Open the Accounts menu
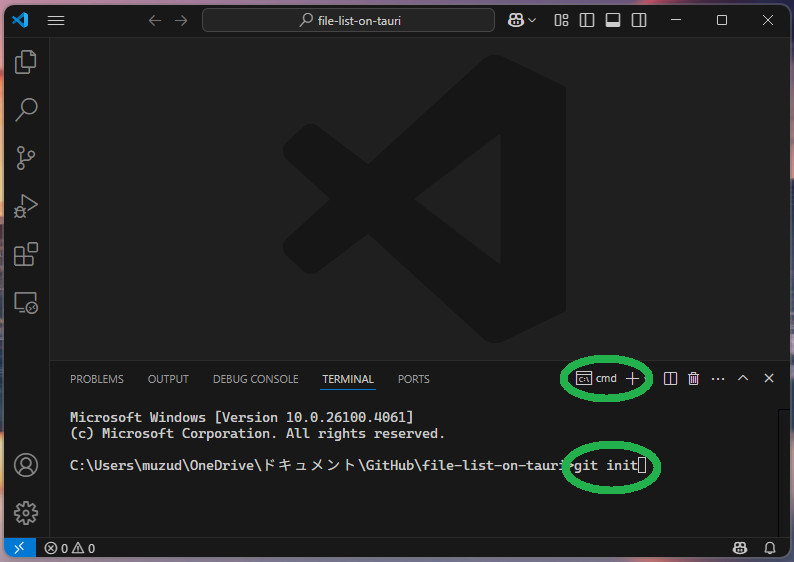 tap(25, 465)
